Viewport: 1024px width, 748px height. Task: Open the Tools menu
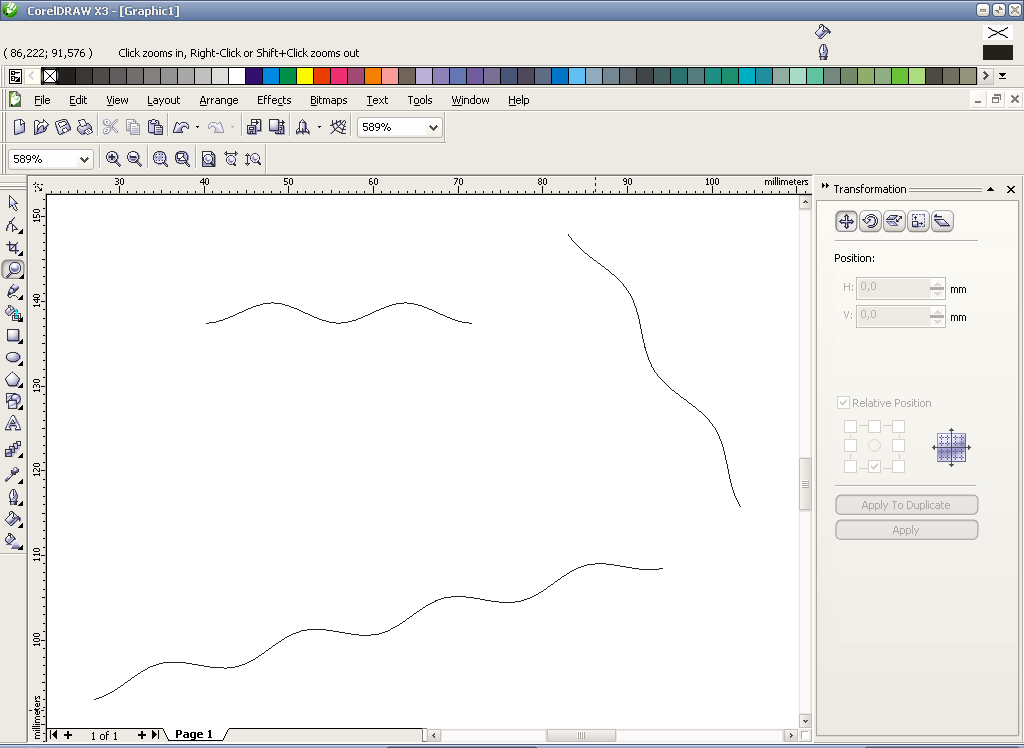click(x=420, y=100)
